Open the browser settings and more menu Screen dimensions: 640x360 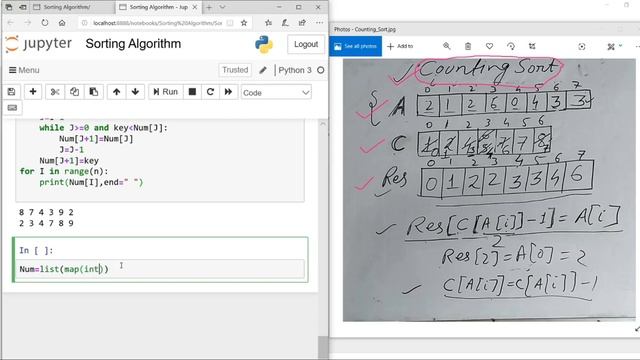pos(319,23)
